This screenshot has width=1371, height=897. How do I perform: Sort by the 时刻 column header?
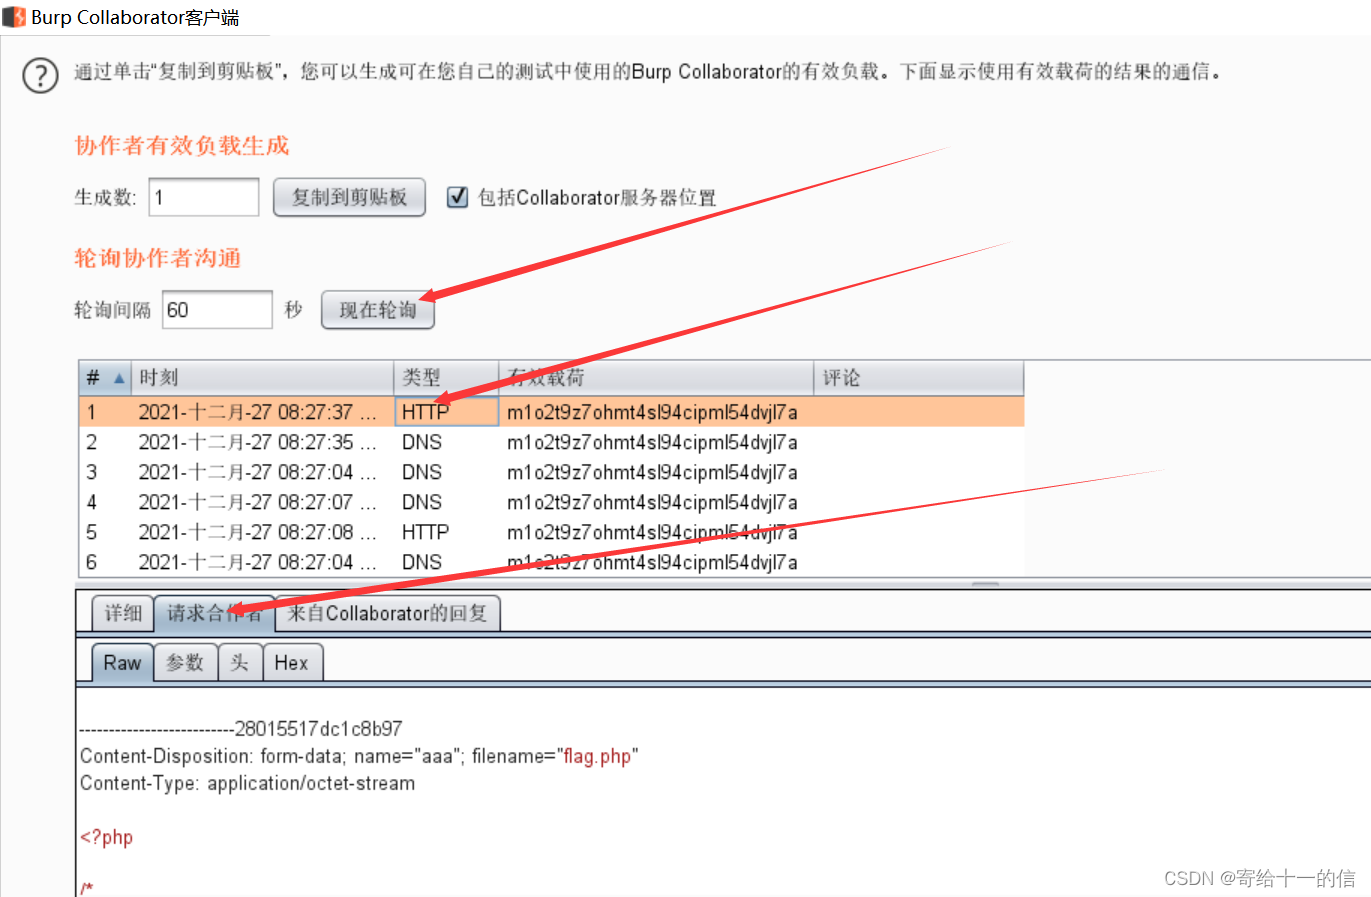(x=263, y=378)
